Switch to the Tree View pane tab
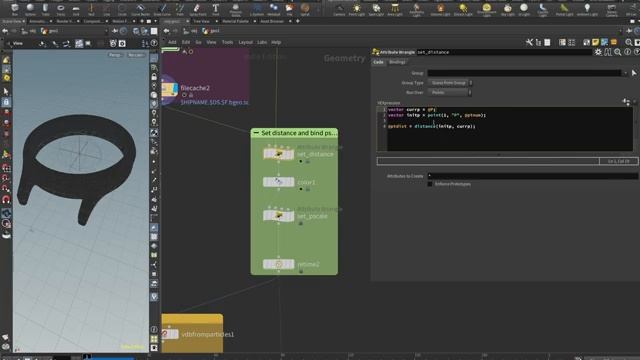Viewport: 640px width, 360px height. tap(201, 21)
